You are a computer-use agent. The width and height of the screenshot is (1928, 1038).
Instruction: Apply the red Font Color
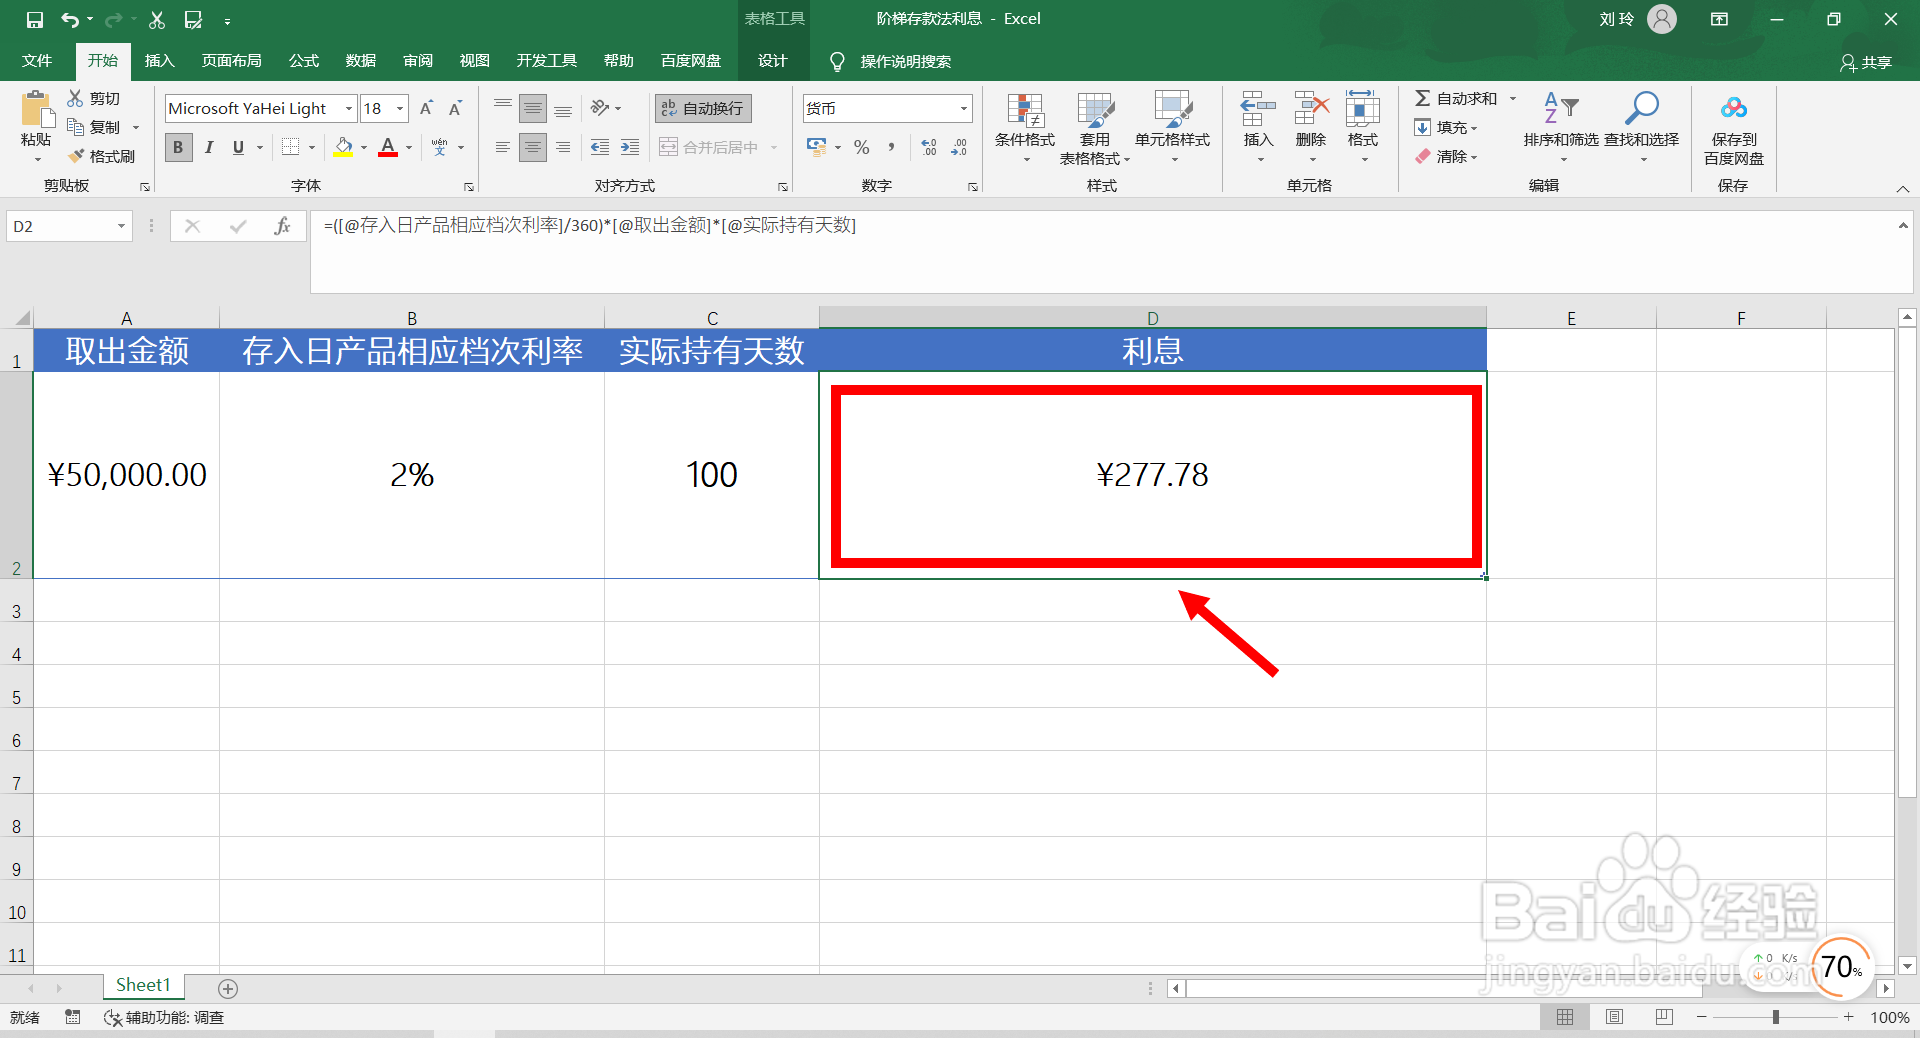(x=388, y=147)
